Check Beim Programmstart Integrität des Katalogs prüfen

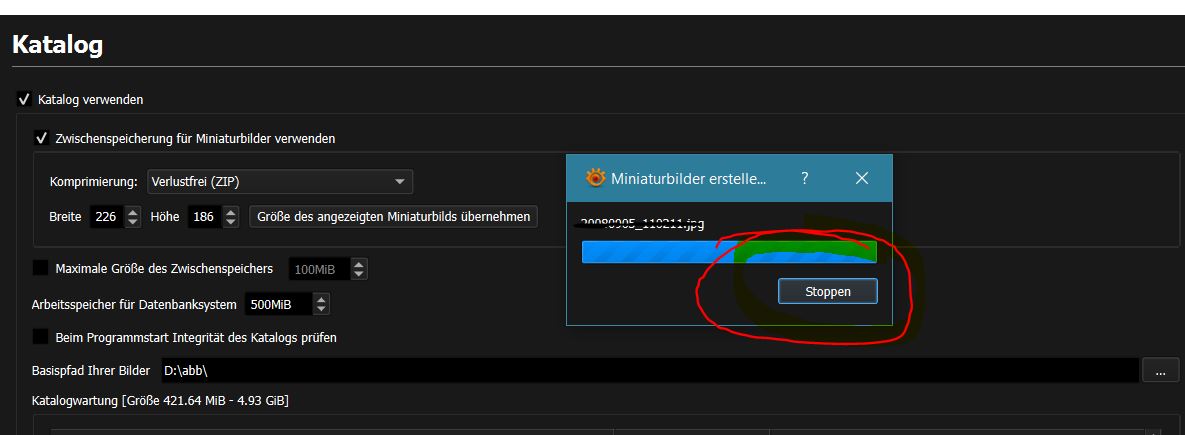(x=40, y=337)
